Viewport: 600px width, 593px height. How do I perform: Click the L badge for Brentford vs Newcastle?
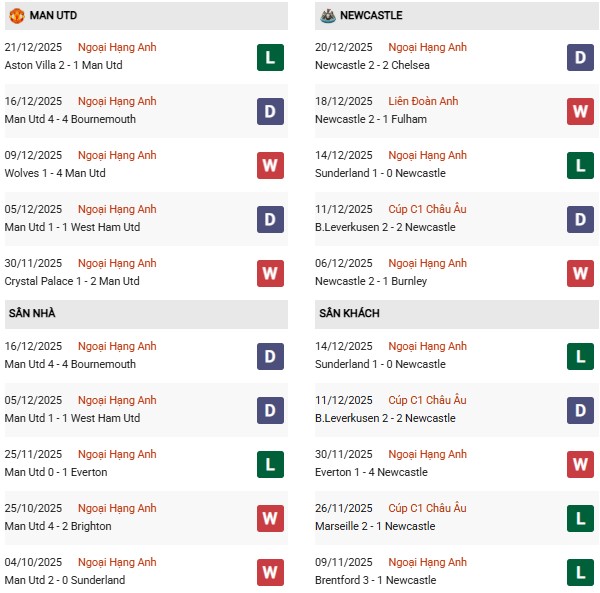580,572
